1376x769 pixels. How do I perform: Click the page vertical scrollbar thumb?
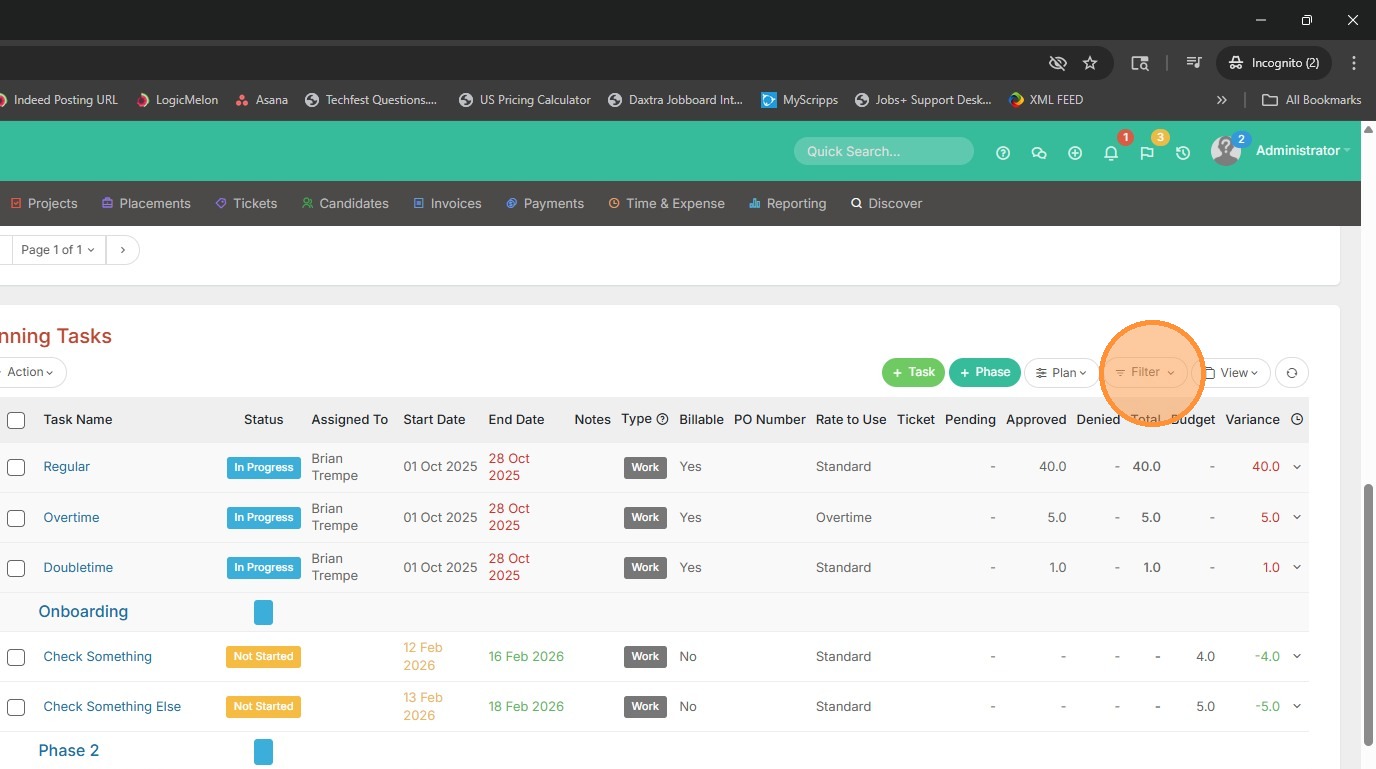(1369, 615)
